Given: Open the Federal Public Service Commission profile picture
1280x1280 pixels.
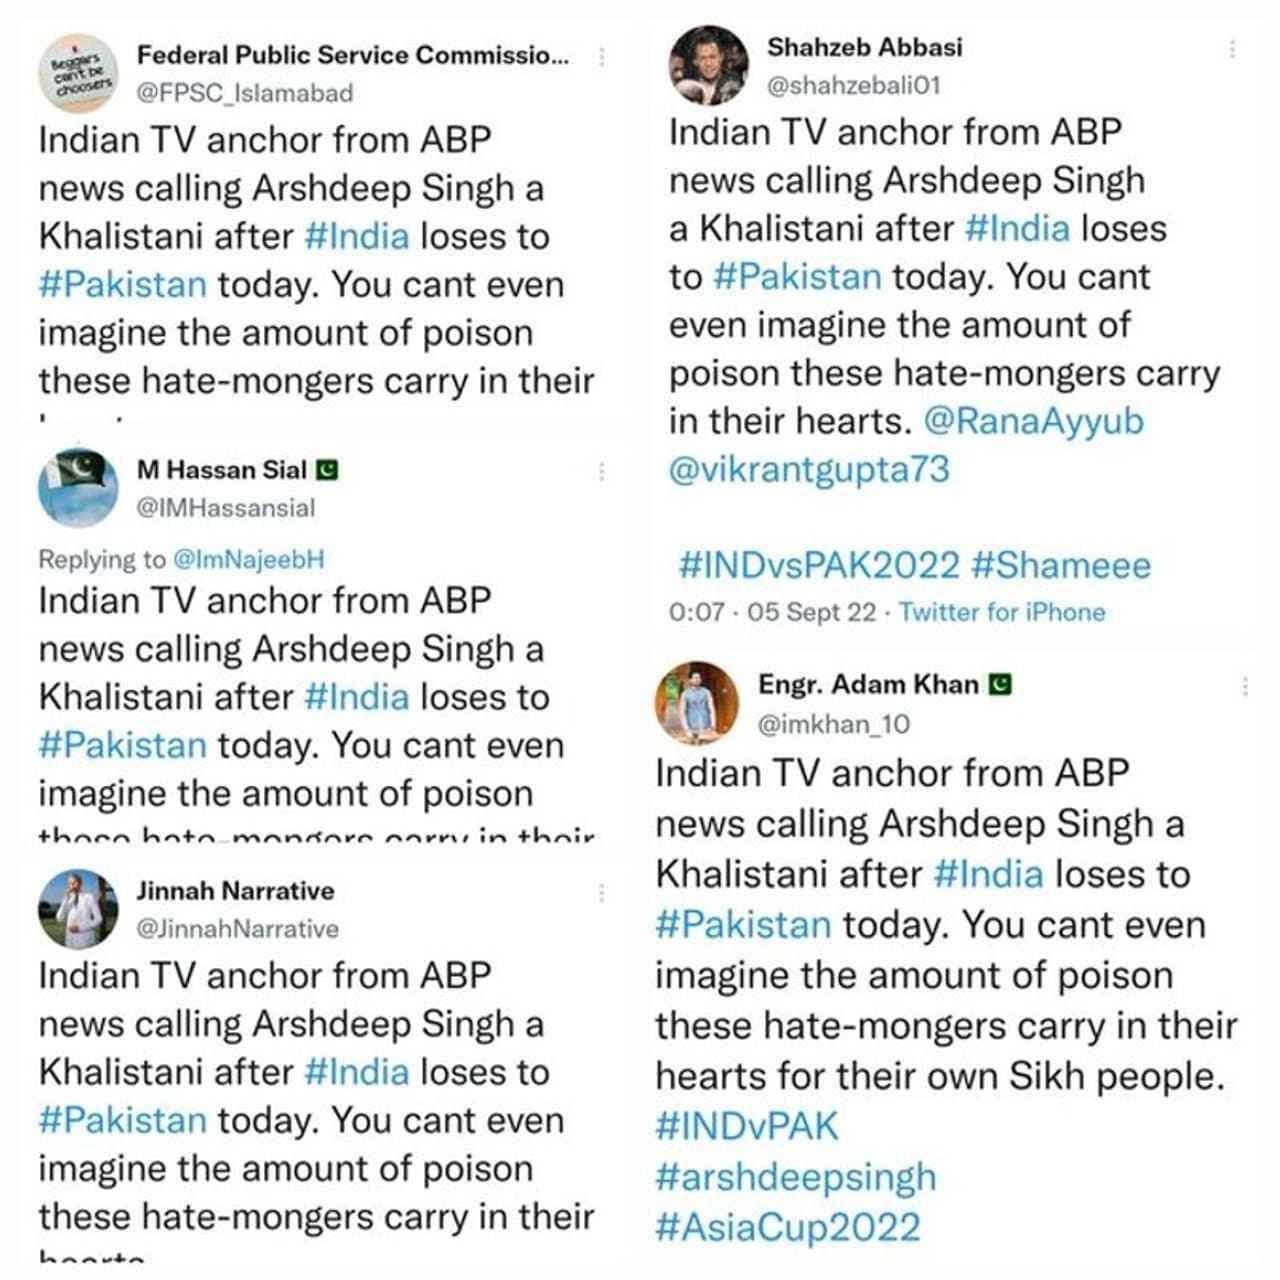Looking at the screenshot, I should pyautogui.click(x=79, y=75).
